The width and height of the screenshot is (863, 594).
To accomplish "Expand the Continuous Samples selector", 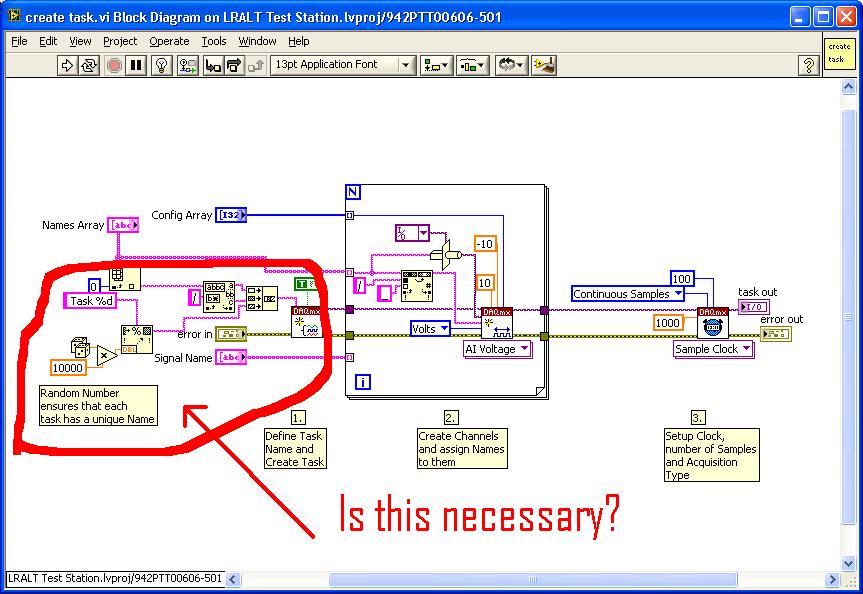I will pyautogui.click(x=628, y=294).
